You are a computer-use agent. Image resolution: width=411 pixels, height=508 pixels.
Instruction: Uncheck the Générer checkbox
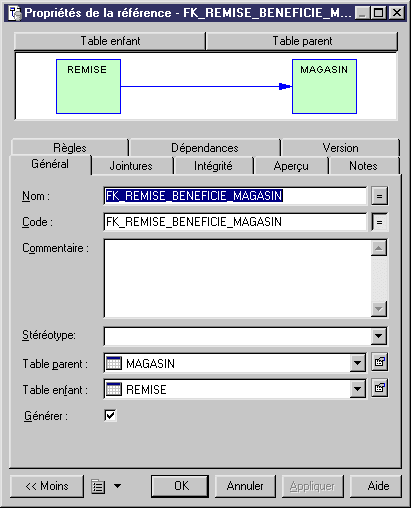coord(110,415)
